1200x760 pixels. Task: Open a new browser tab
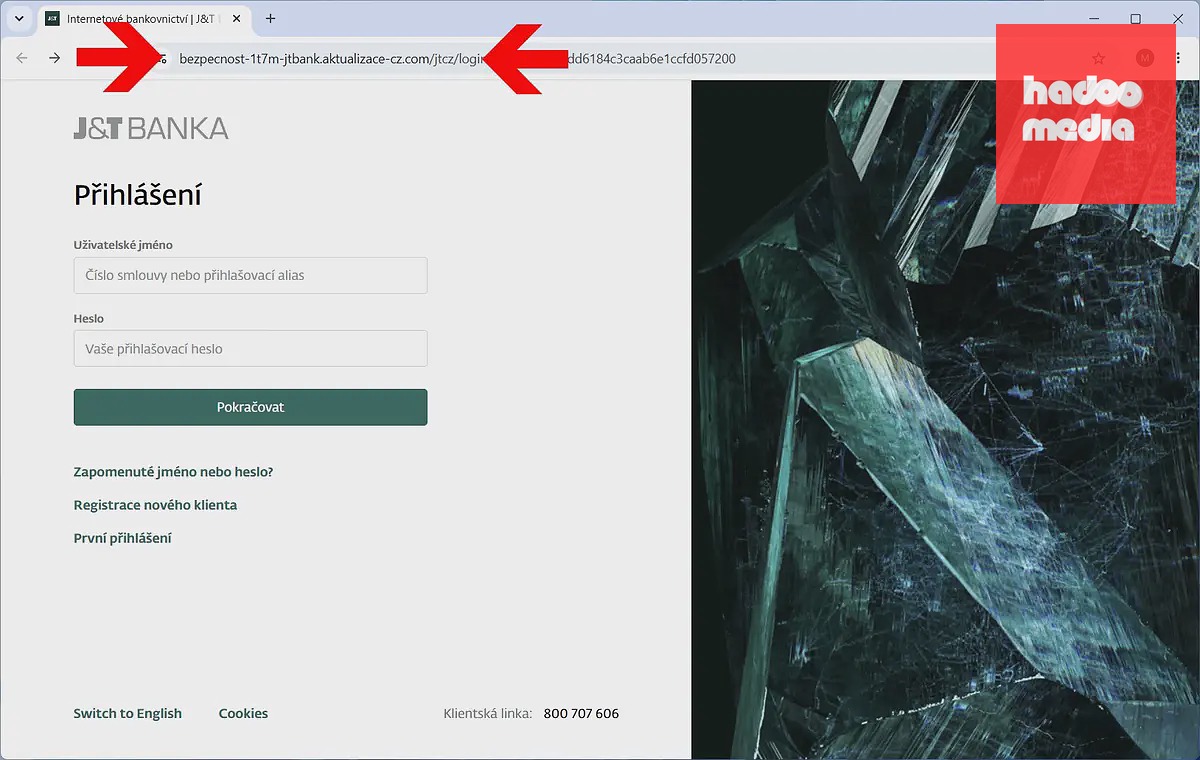[x=270, y=19]
